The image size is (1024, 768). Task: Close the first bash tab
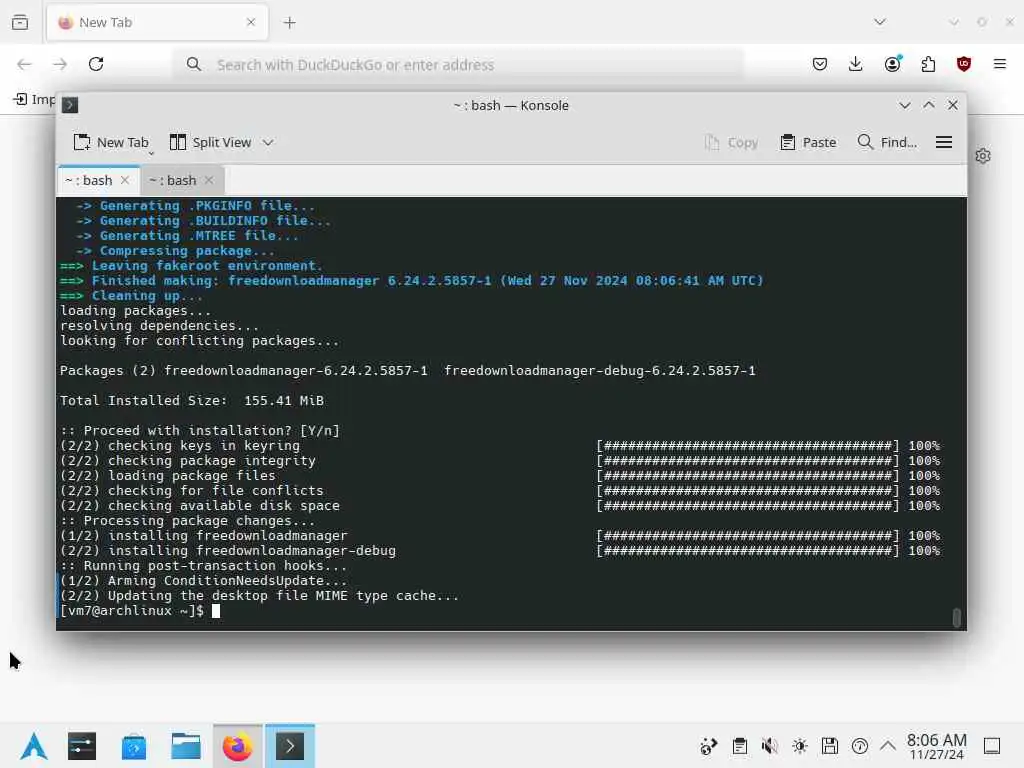[x=125, y=180]
